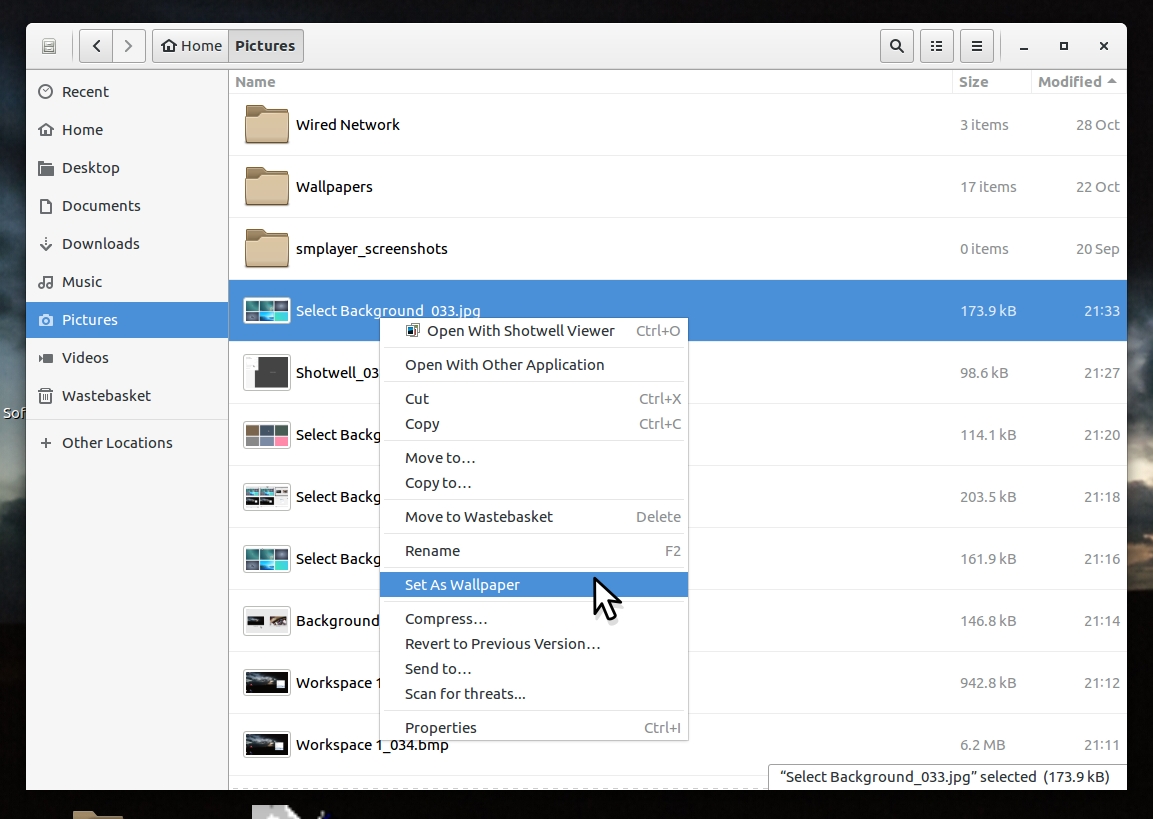The width and height of the screenshot is (1153, 819).
Task: Click the Music note icon in sidebar
Action: pyautogui.click(x=45, y=282)
